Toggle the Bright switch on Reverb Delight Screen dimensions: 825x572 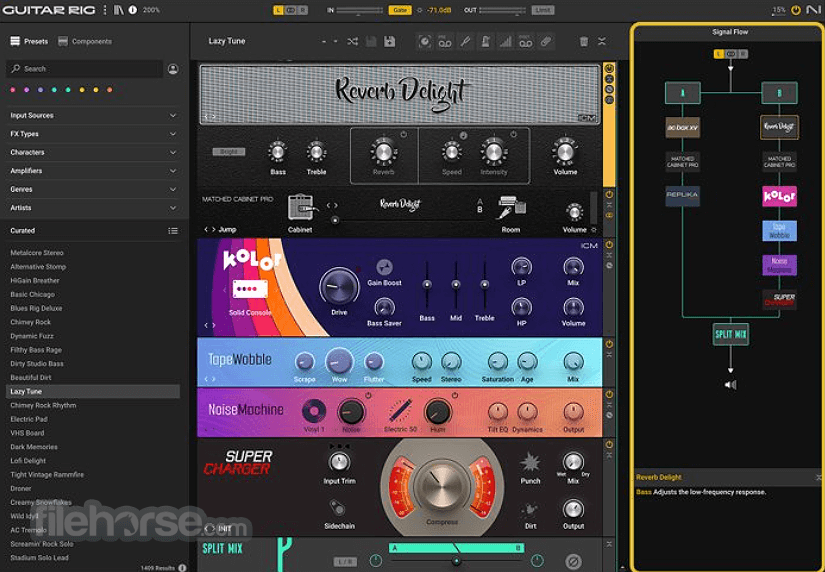pyautogui.click(x=229, y=152)
